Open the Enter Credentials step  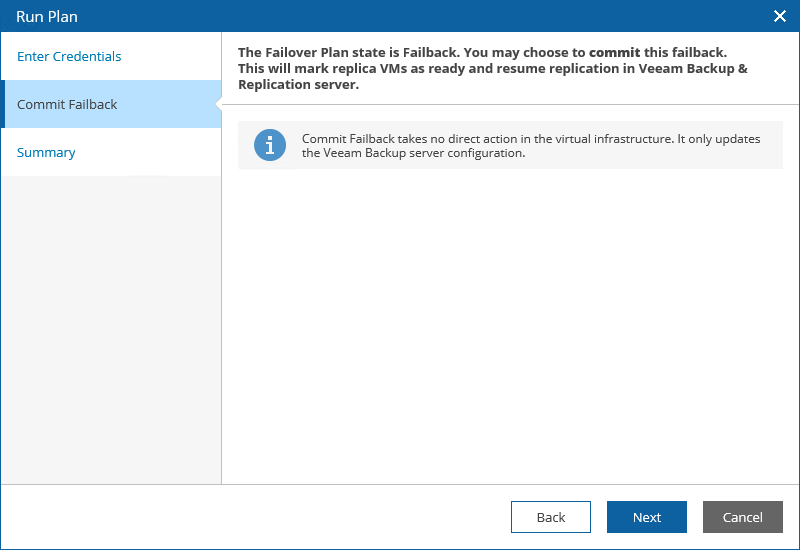tap(69, 56)
